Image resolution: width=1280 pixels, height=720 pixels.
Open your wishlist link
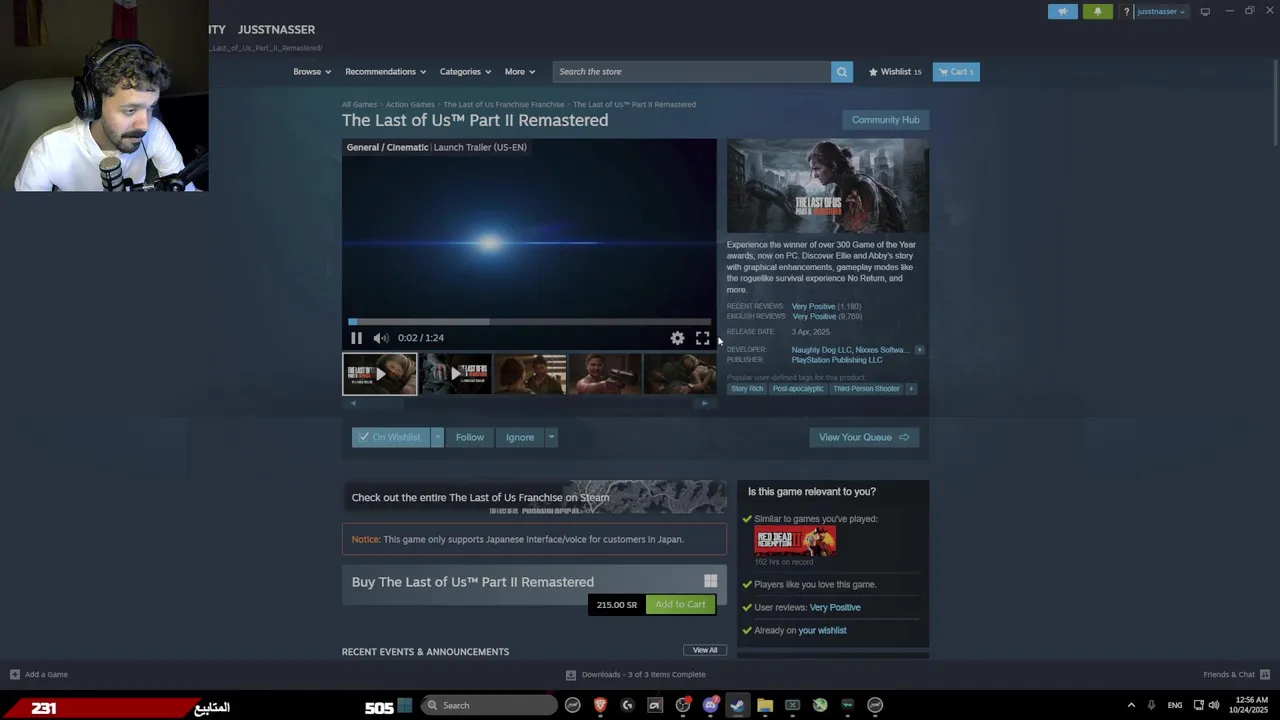(x=822, y=630)
